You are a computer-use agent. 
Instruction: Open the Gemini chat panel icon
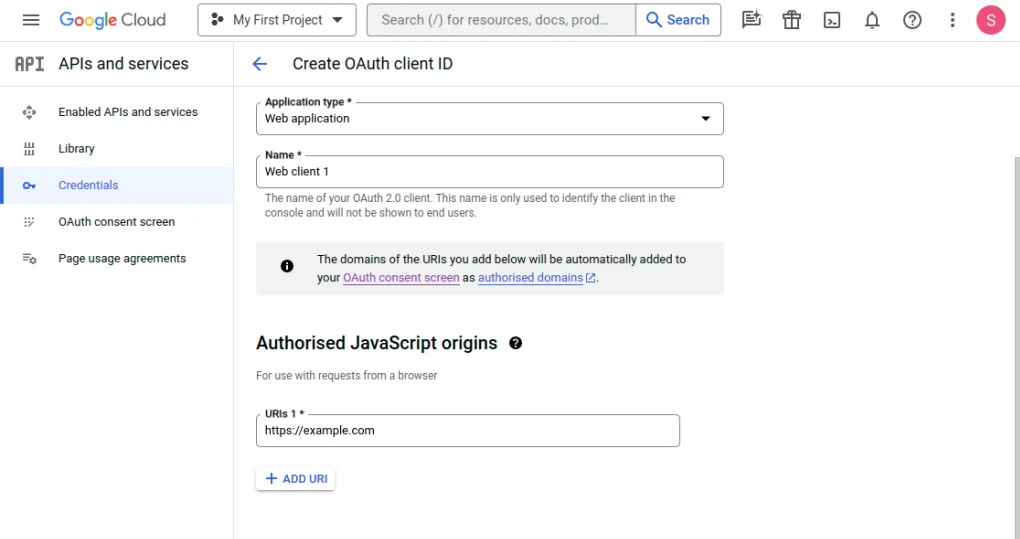coord(752,20)
